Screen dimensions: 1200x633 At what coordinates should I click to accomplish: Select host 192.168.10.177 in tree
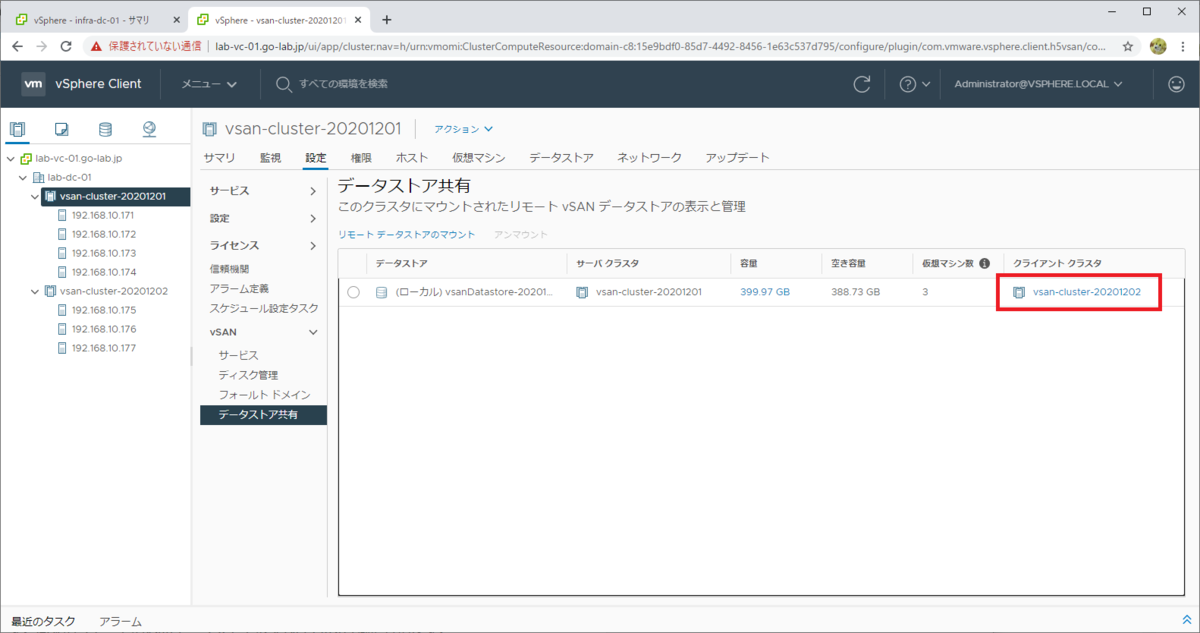click(x=103, y=348)
